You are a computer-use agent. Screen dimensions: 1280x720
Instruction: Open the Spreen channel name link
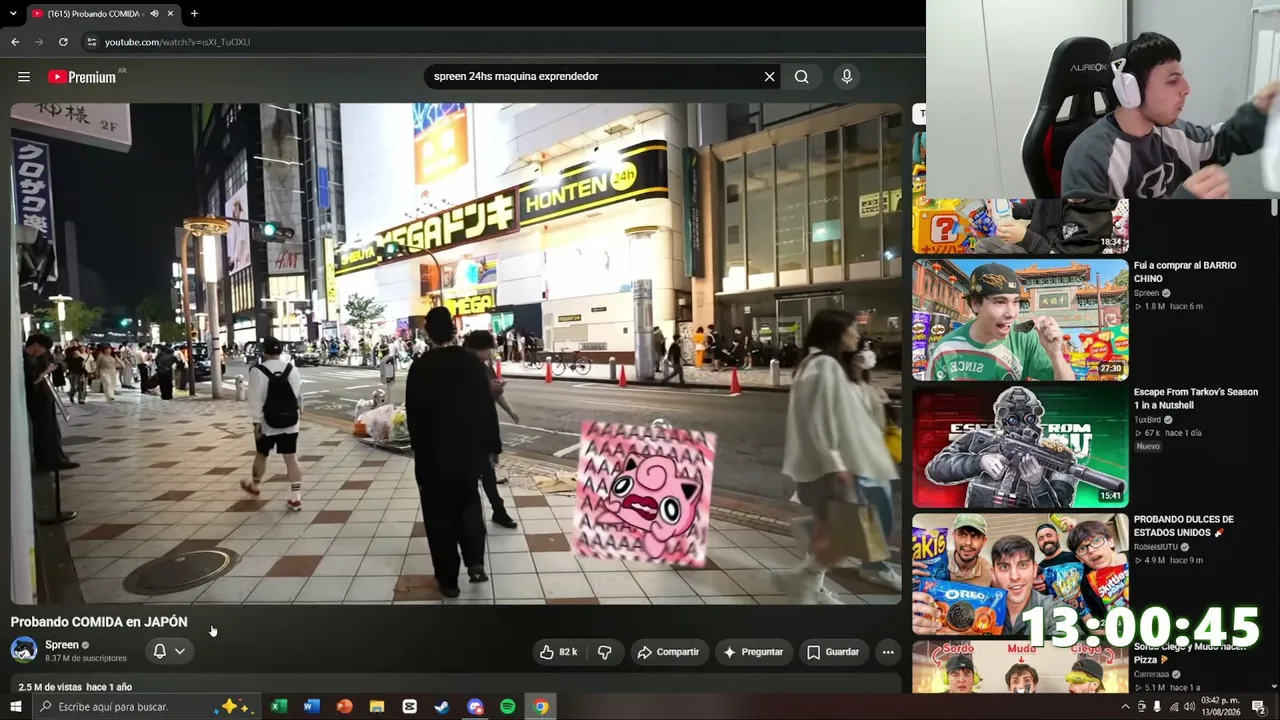[62, 645]
